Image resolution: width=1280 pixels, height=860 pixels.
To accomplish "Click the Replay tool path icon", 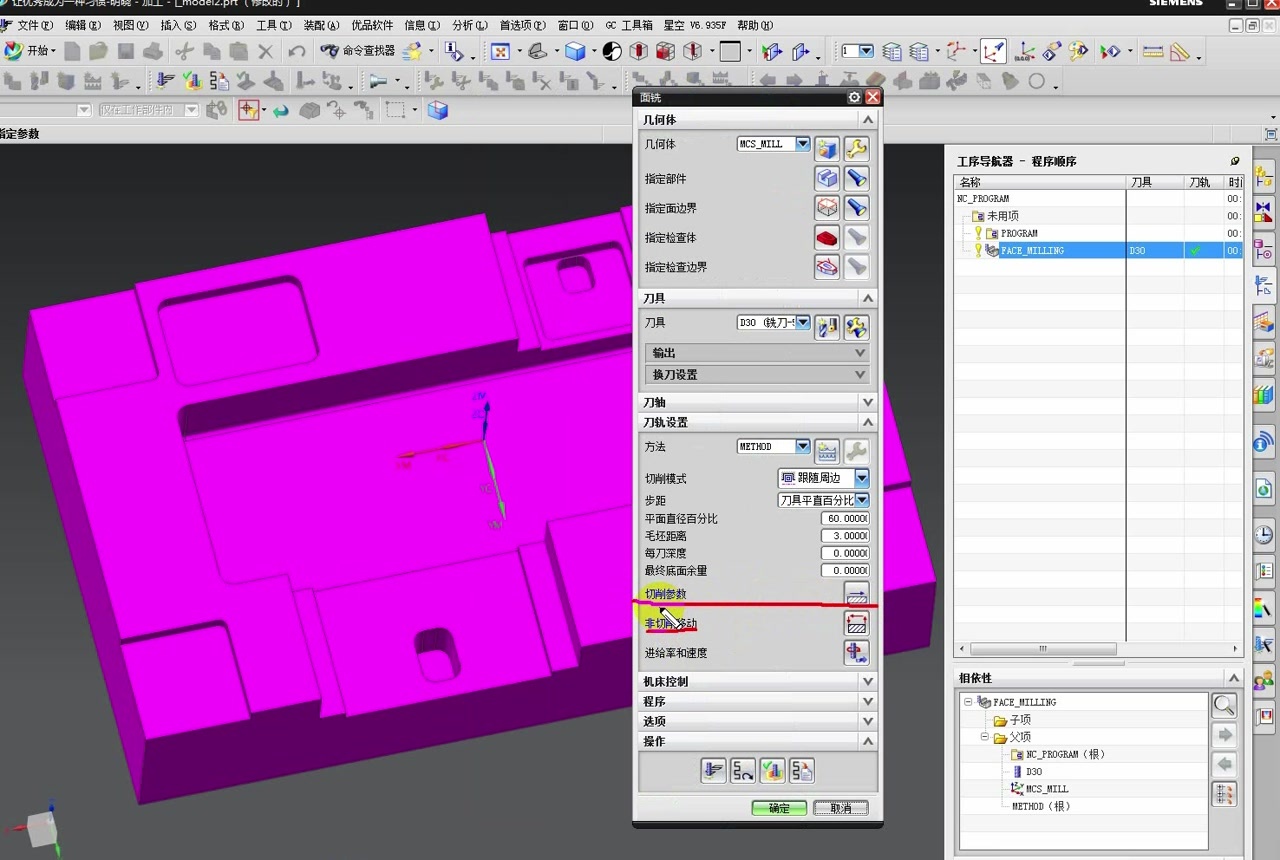I will pyautogui.click(x=742, y=770).
